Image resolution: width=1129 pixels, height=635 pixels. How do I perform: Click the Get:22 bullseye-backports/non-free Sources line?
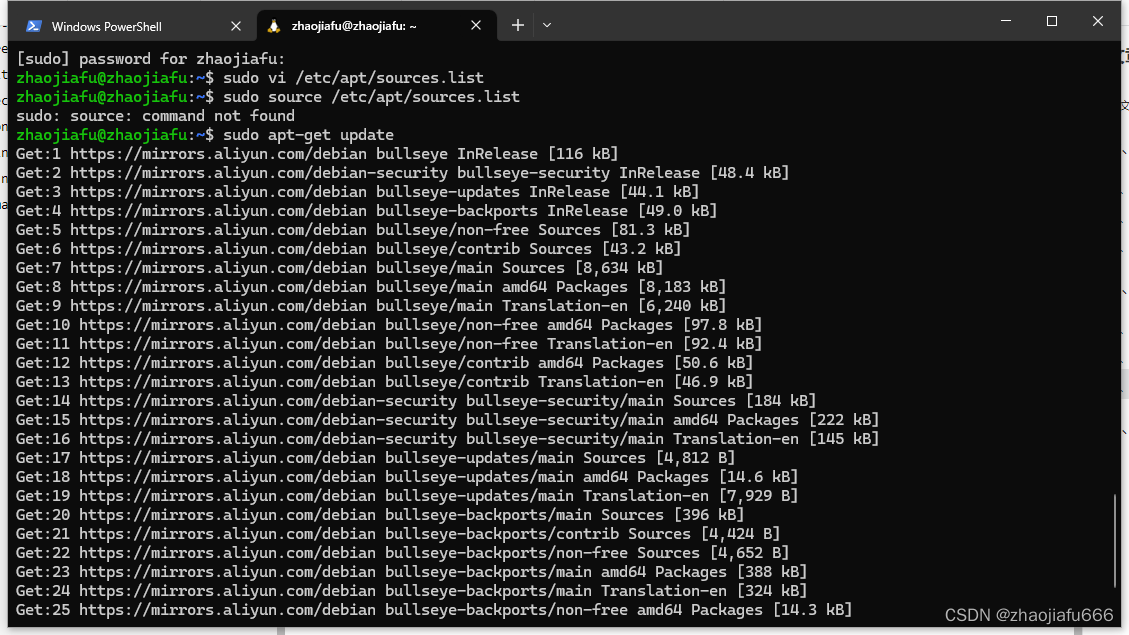tap(402, 553)
